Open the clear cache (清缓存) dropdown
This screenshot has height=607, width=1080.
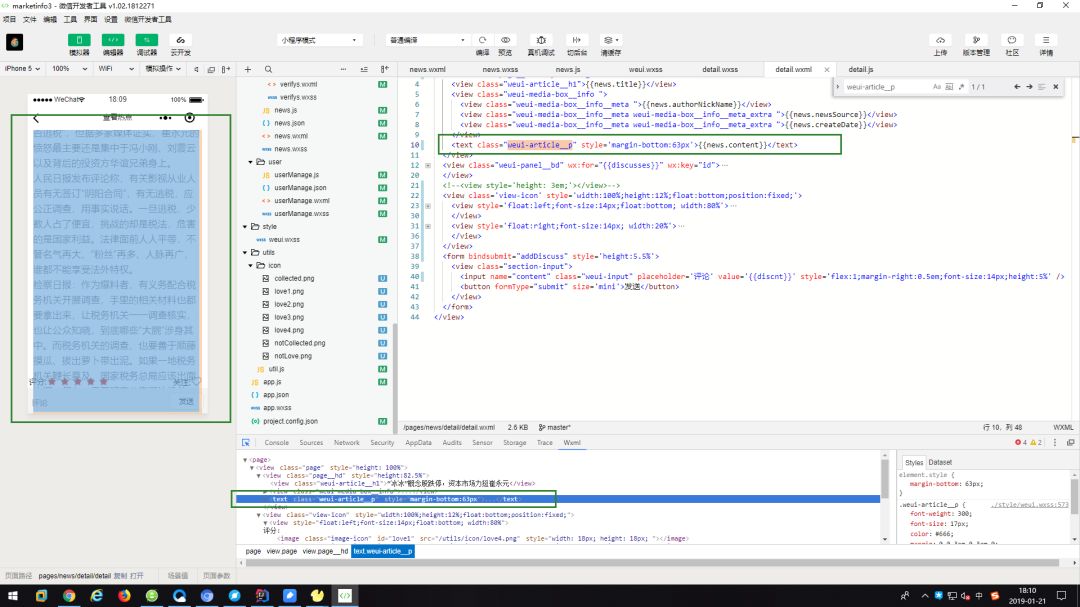click(610, 40)
